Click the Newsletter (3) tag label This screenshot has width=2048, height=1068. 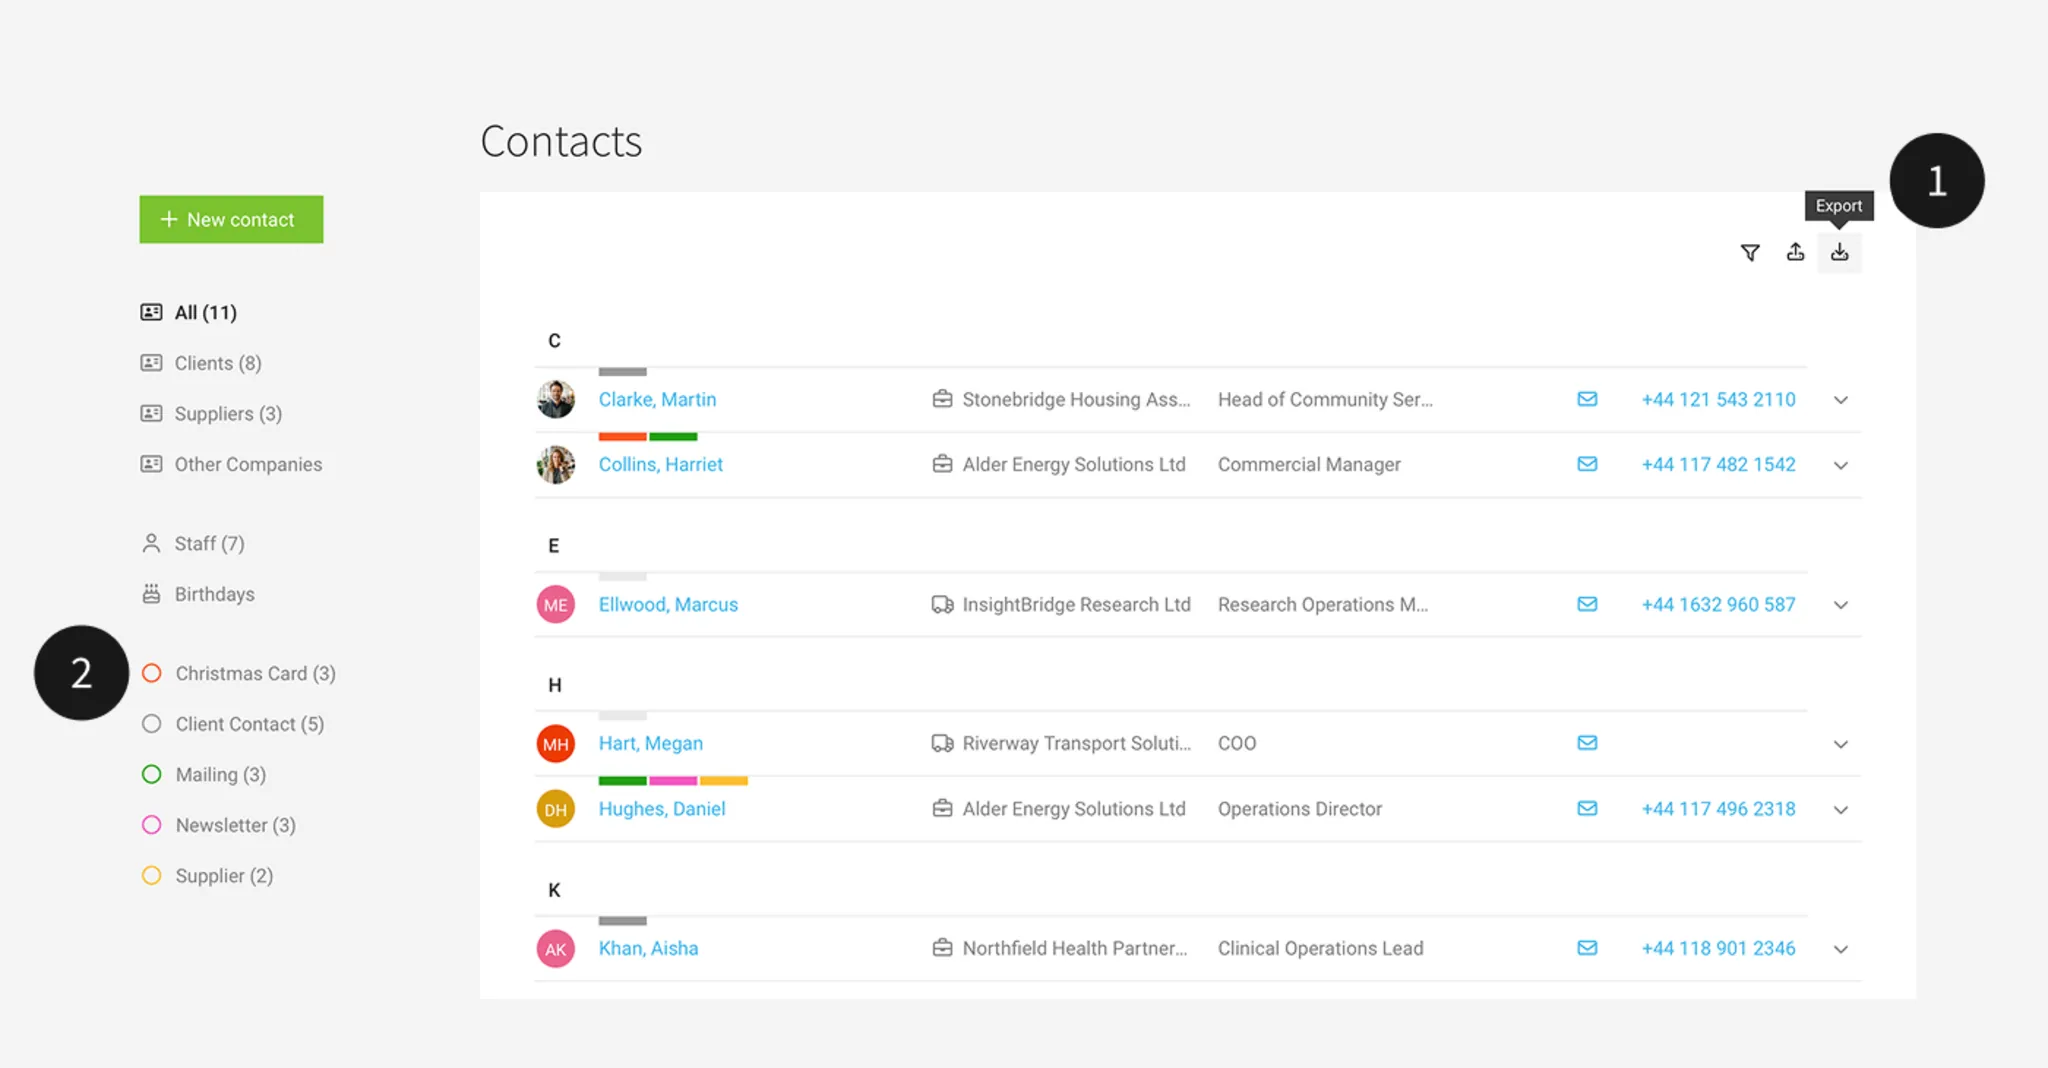point(235,825)
